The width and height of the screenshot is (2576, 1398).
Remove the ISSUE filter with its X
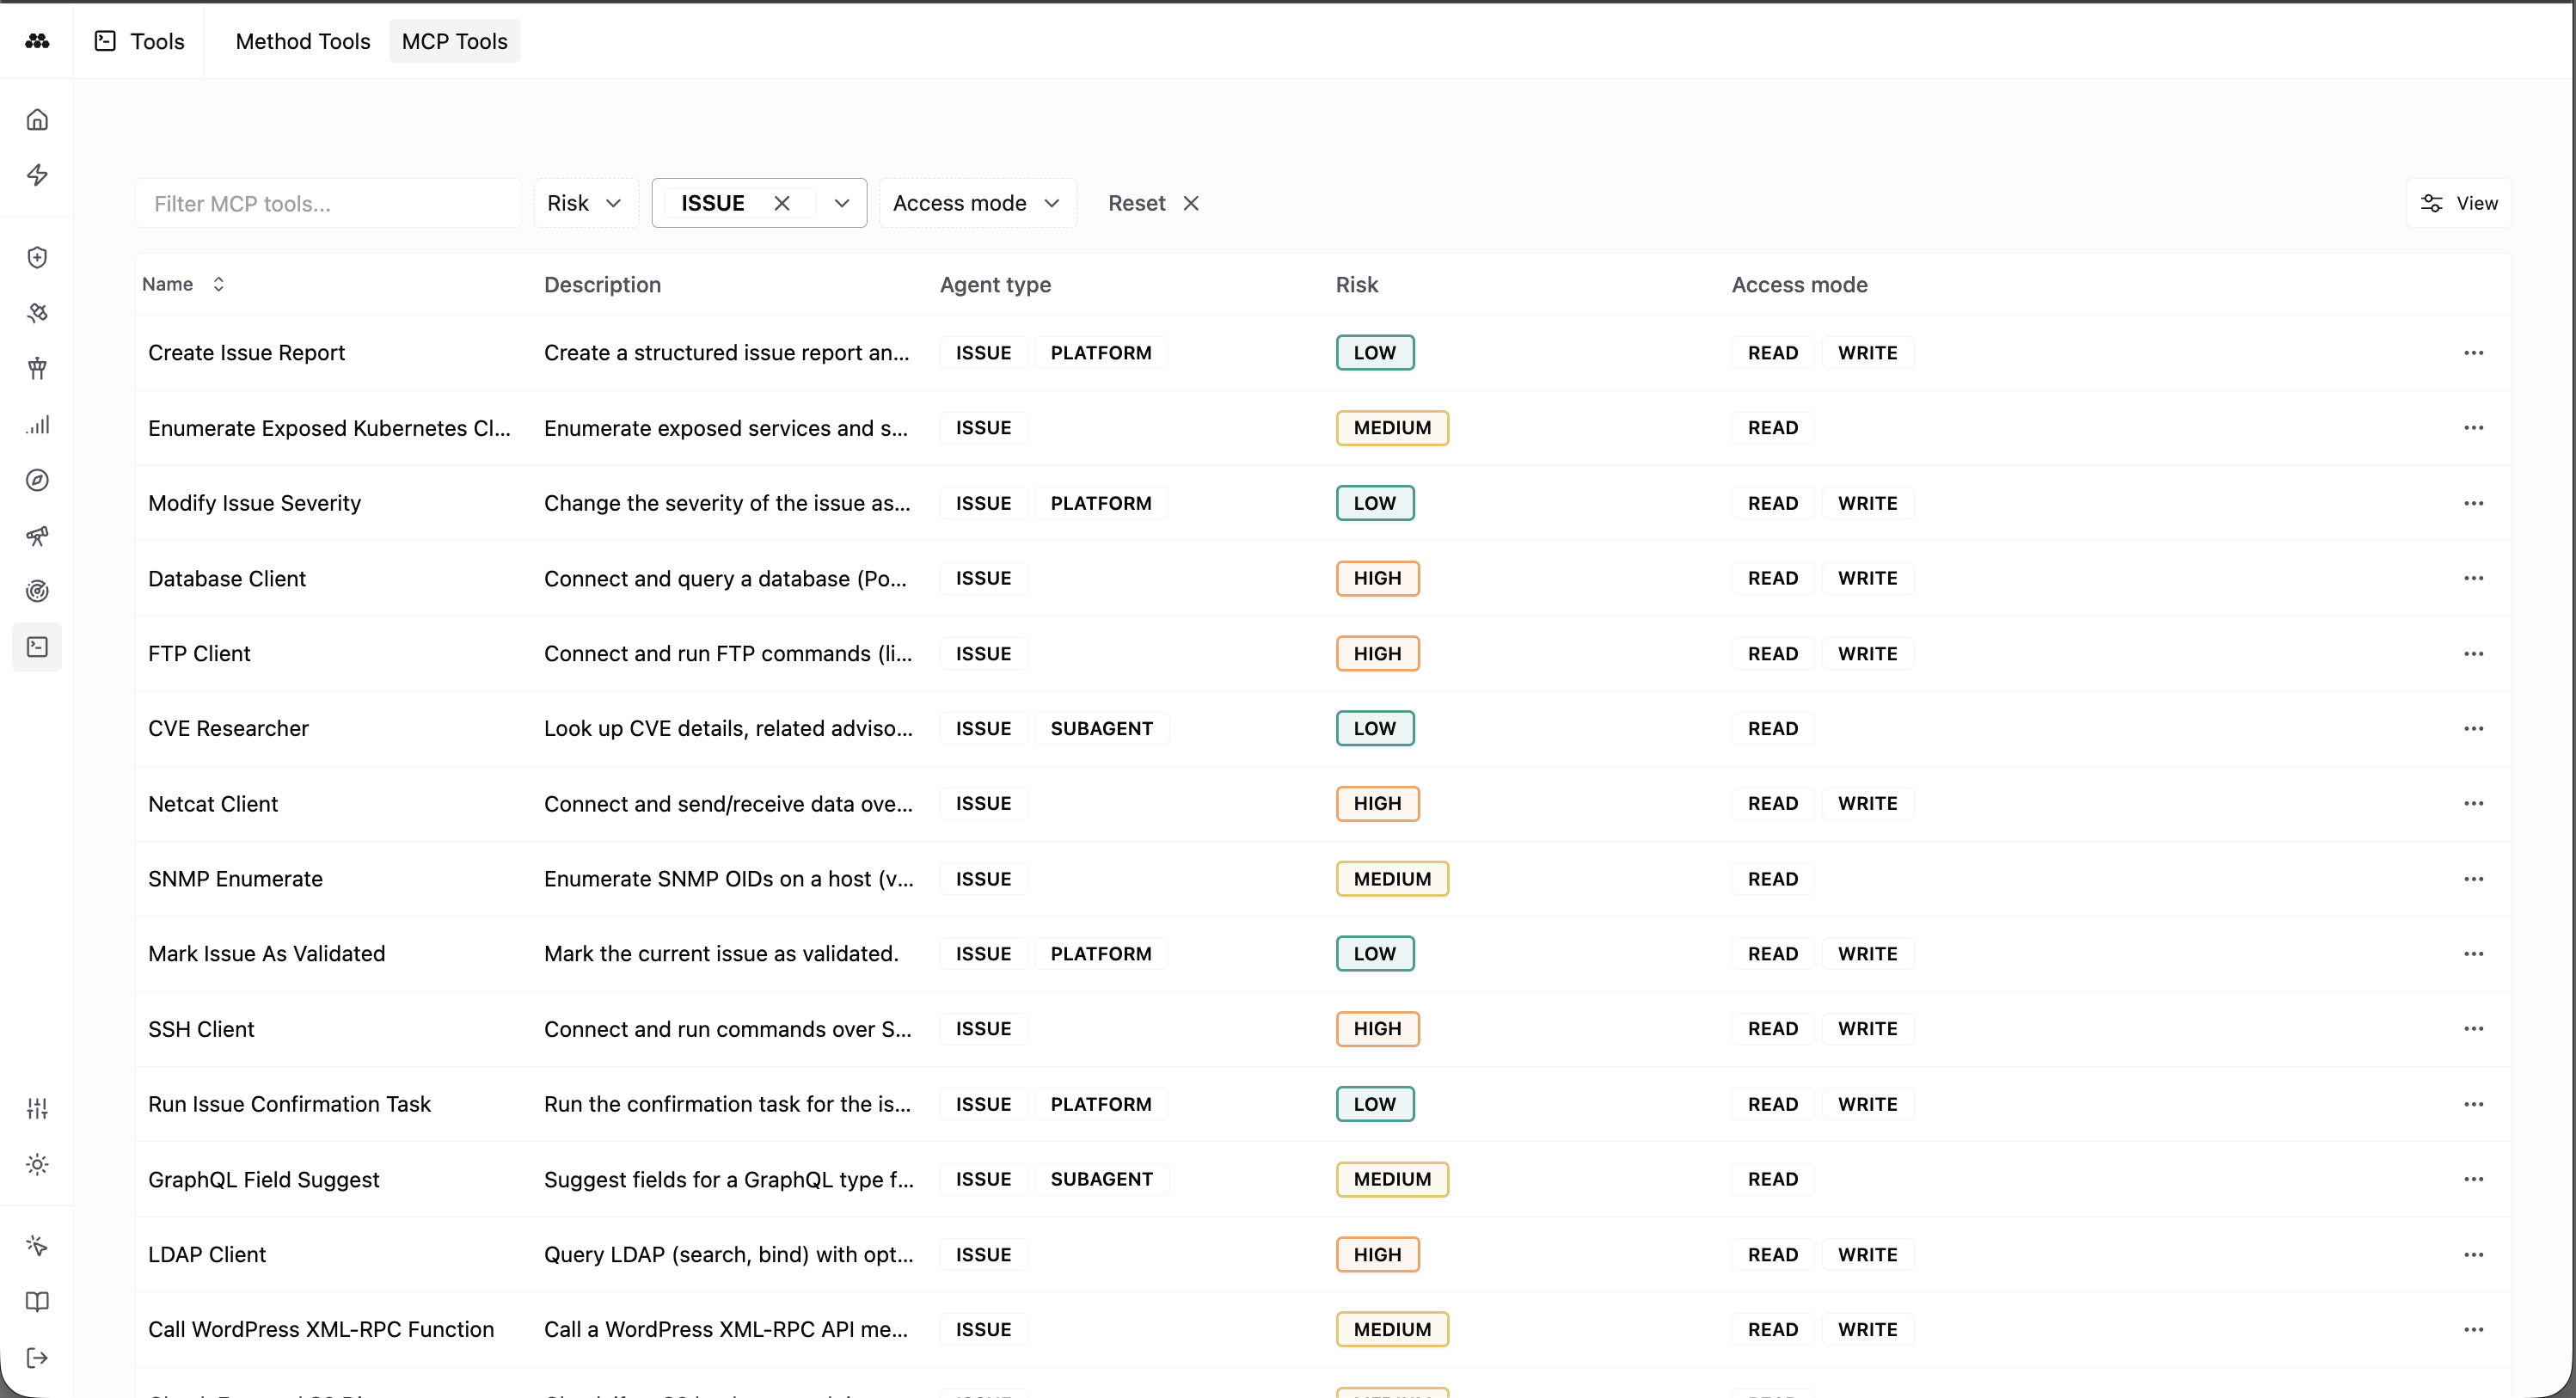click(x=782, y=203)
